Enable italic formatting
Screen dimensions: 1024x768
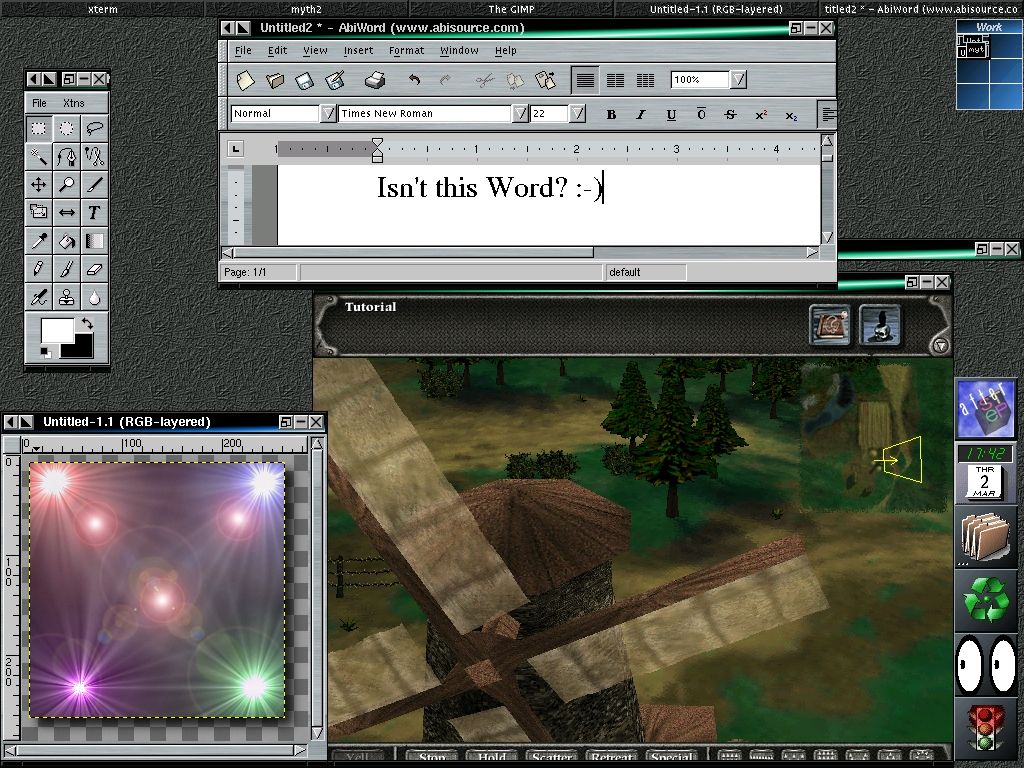coord(641,114)
